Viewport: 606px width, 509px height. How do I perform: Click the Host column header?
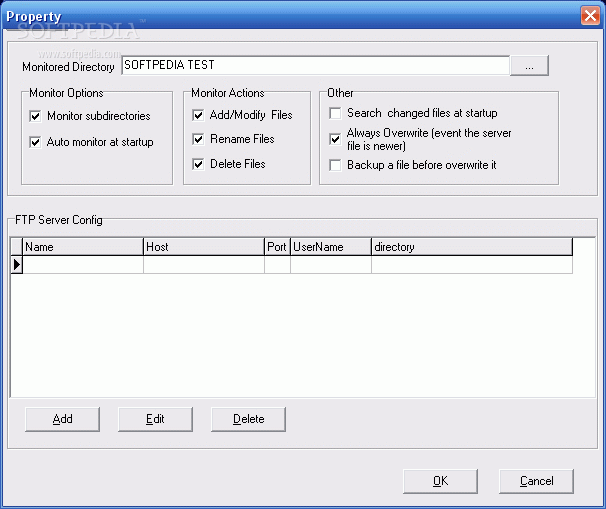204,247
